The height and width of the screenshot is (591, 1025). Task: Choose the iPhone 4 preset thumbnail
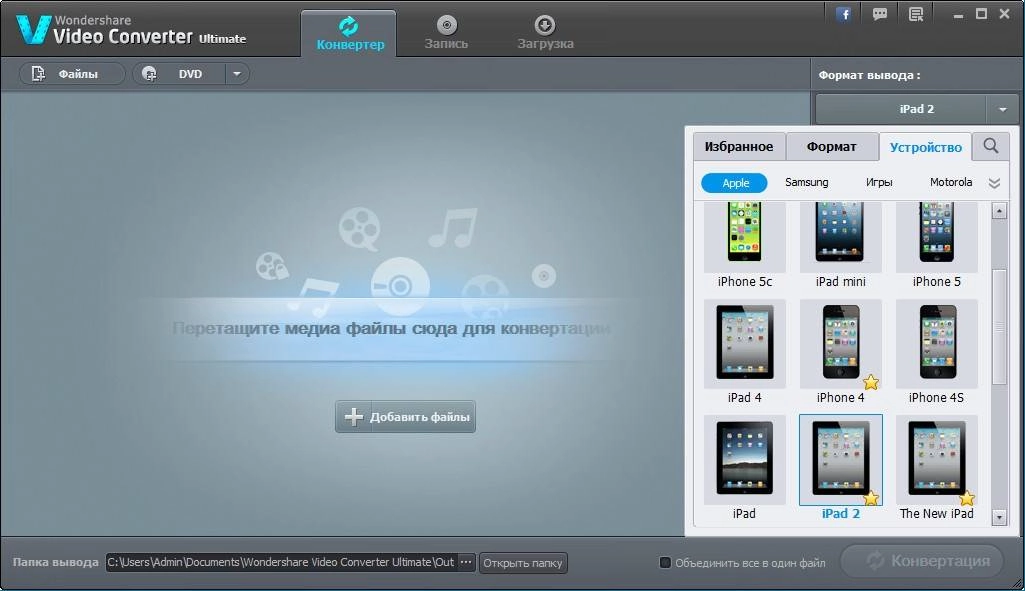click(841, 342)
